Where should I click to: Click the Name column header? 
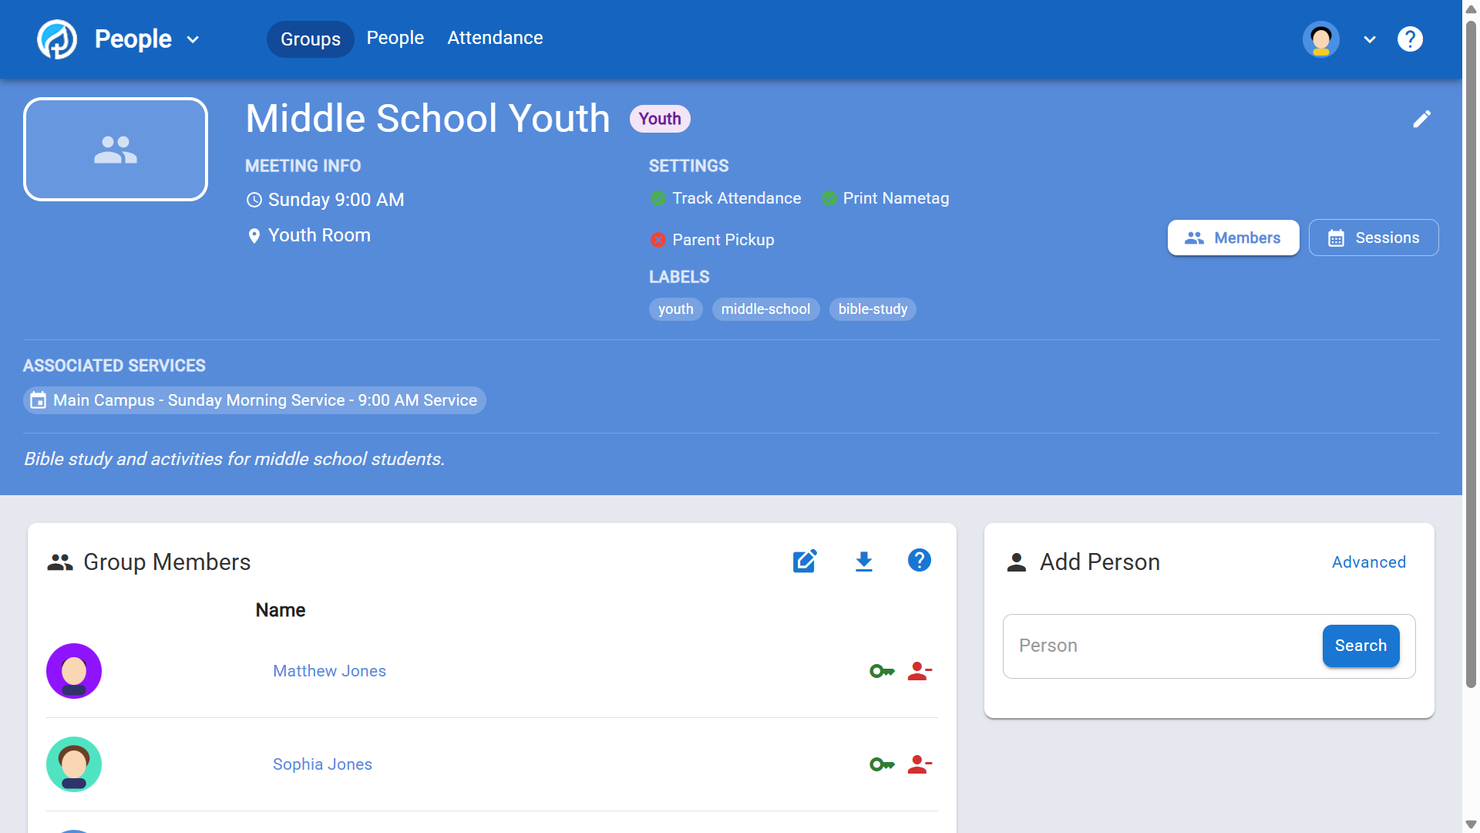(x=280, y=610)
